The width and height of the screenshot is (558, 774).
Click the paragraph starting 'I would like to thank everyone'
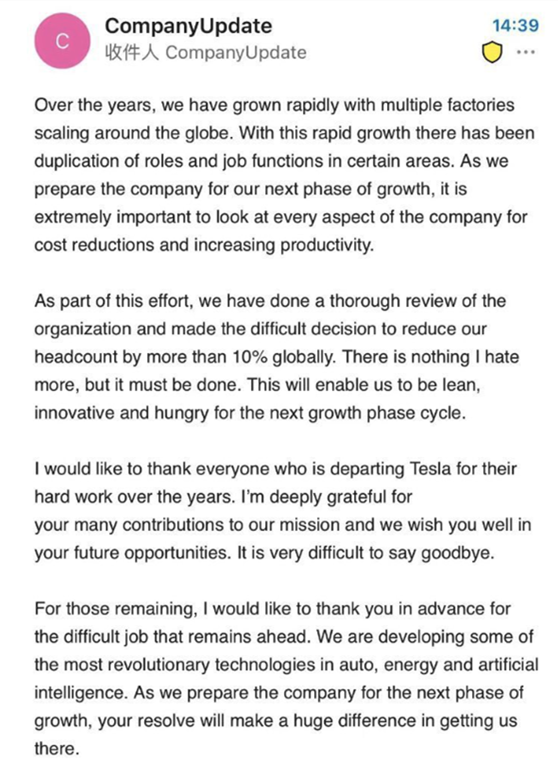283,511
